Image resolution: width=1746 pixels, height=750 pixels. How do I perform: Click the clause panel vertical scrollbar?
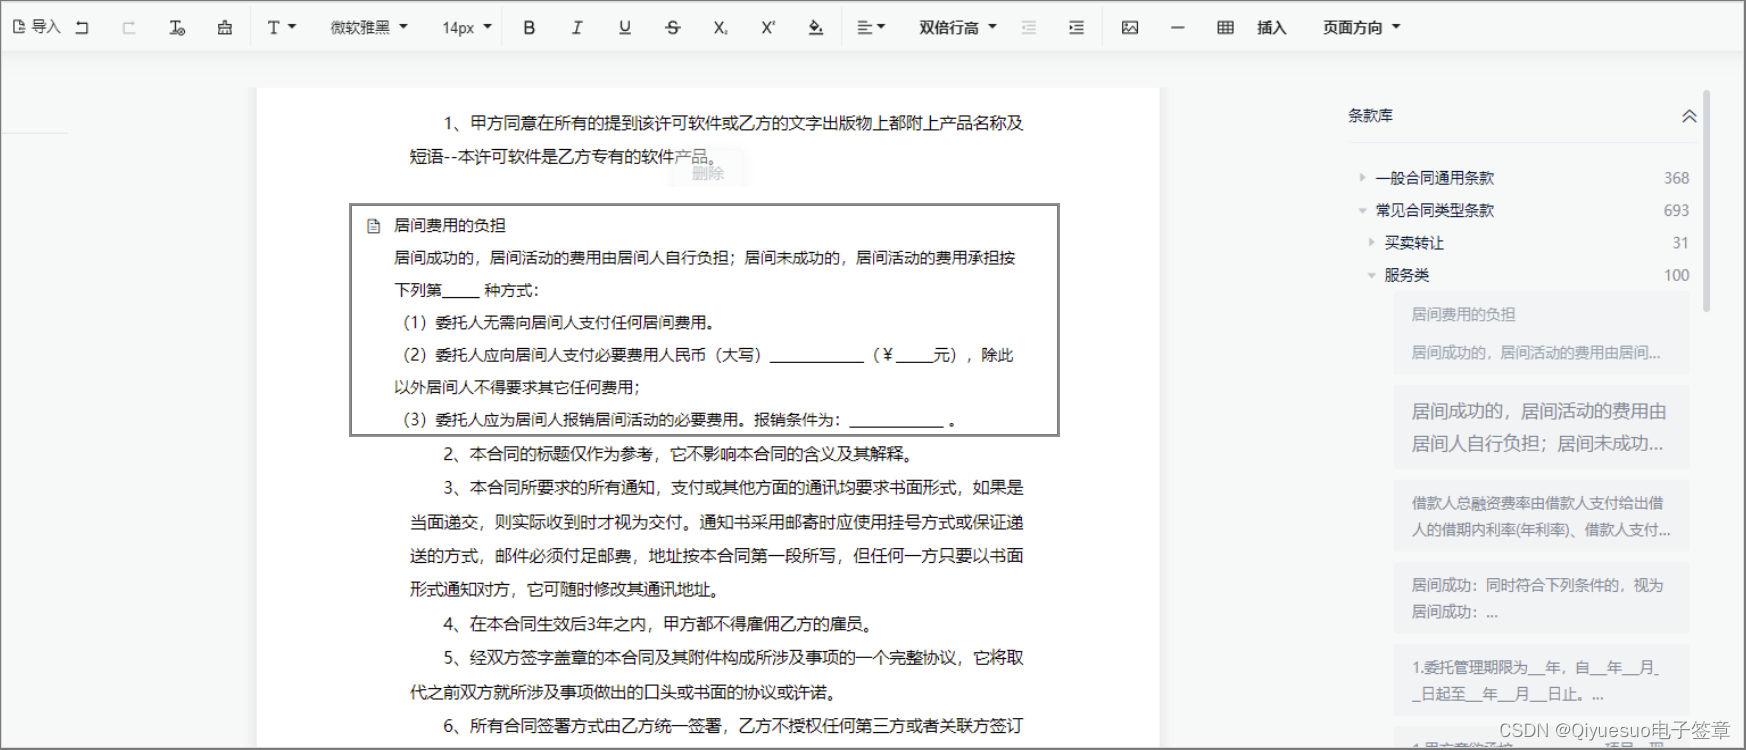[1707, 200]
